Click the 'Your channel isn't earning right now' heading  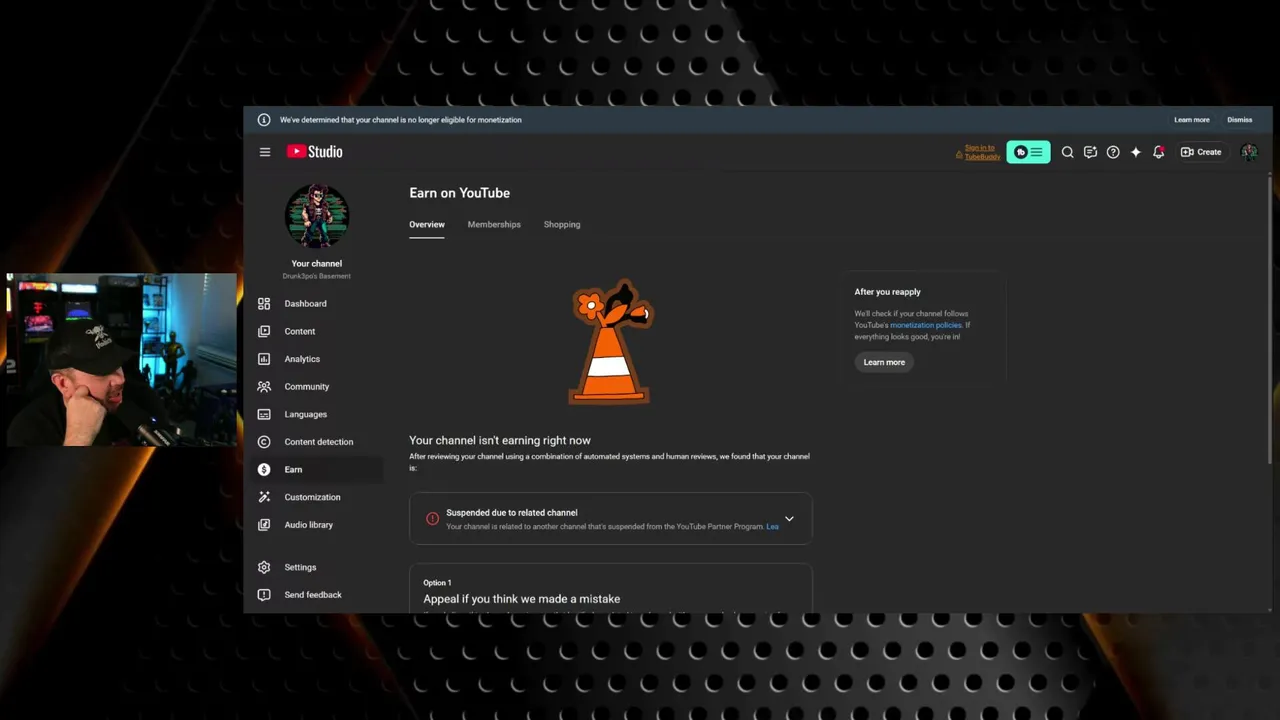coord(500,440)
